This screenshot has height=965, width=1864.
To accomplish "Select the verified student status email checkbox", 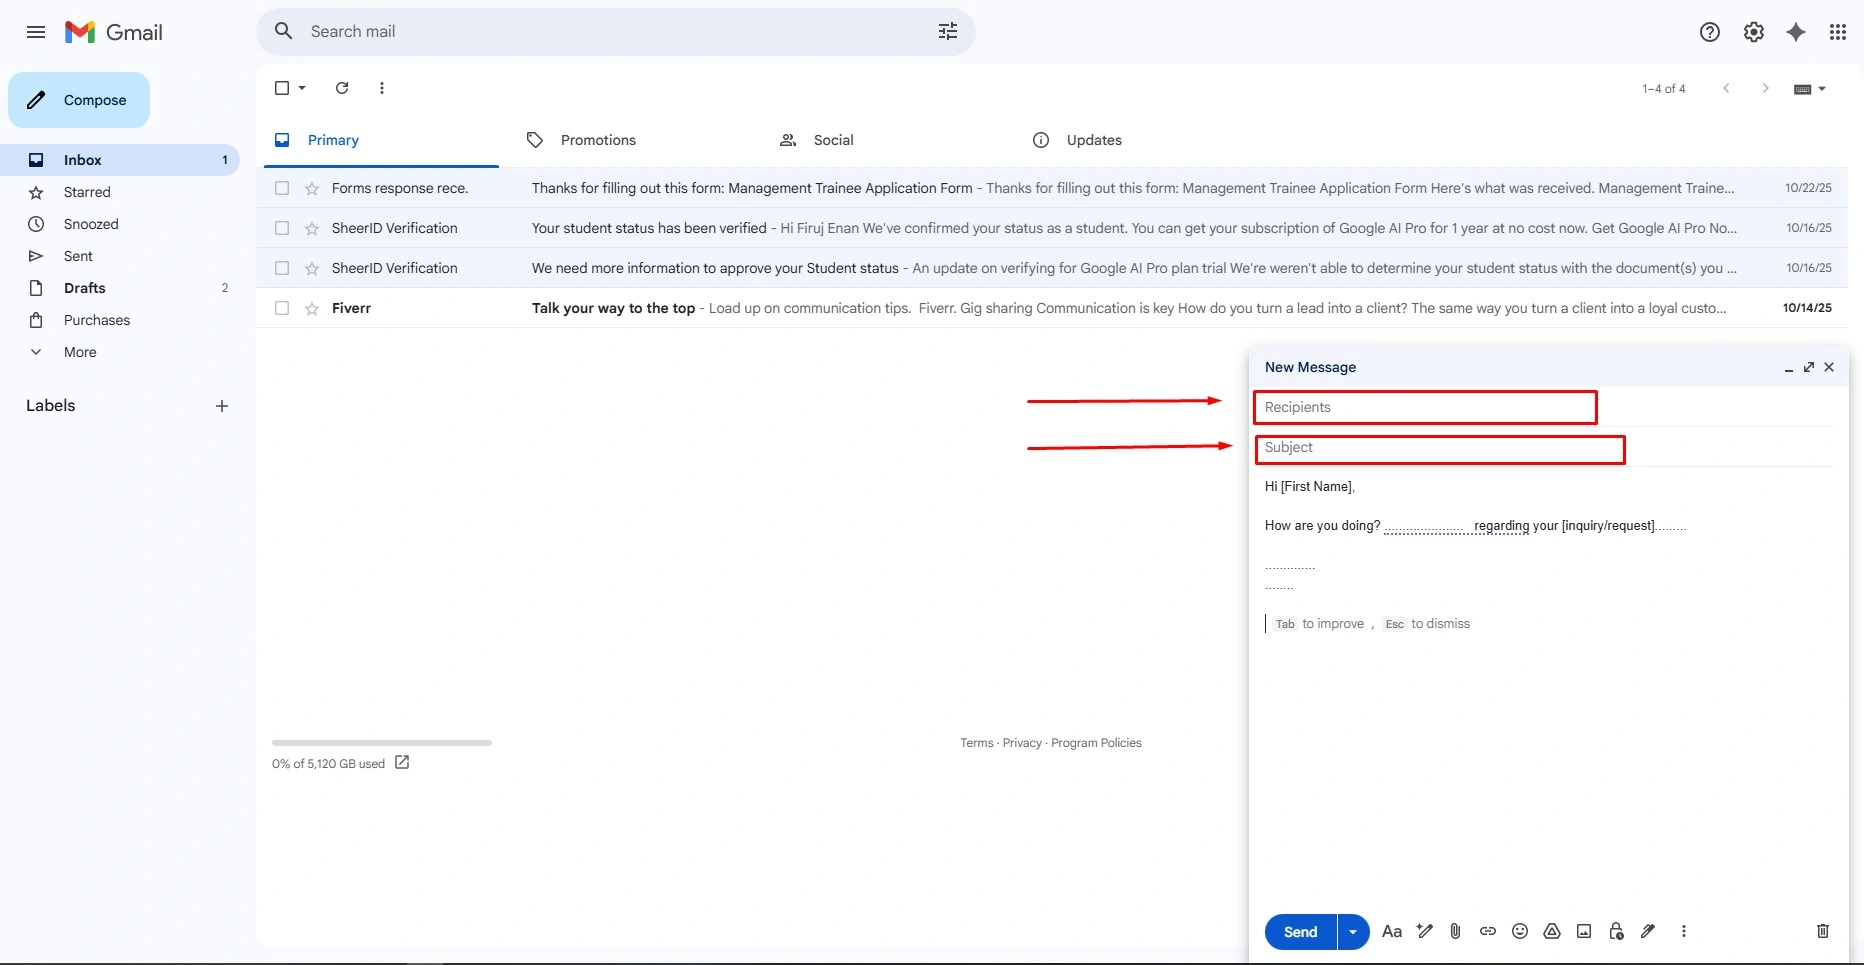I will 282,228.
